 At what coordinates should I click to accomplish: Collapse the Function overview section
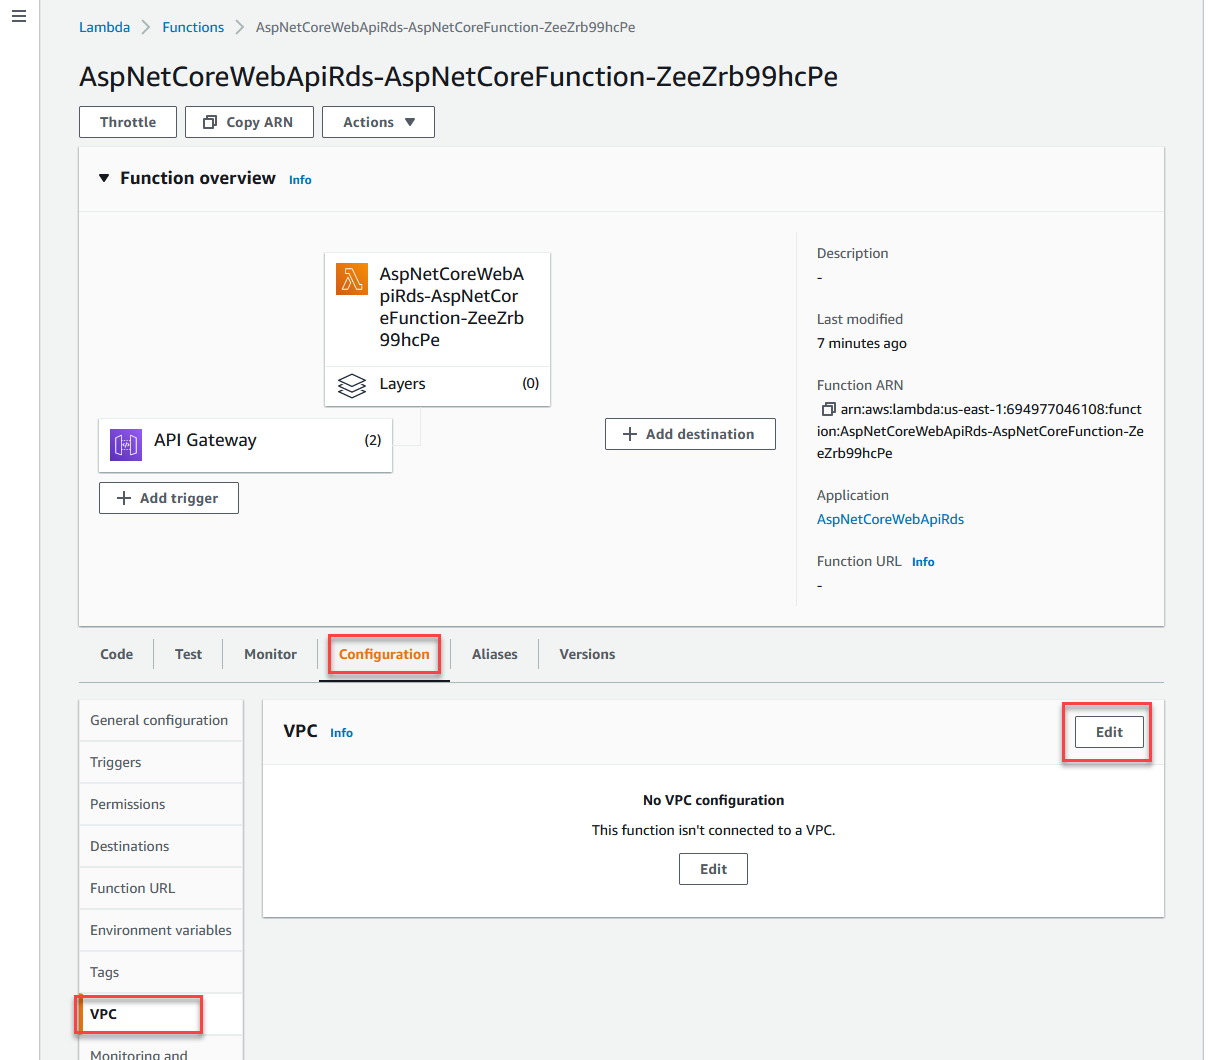(x=104, y=178)
